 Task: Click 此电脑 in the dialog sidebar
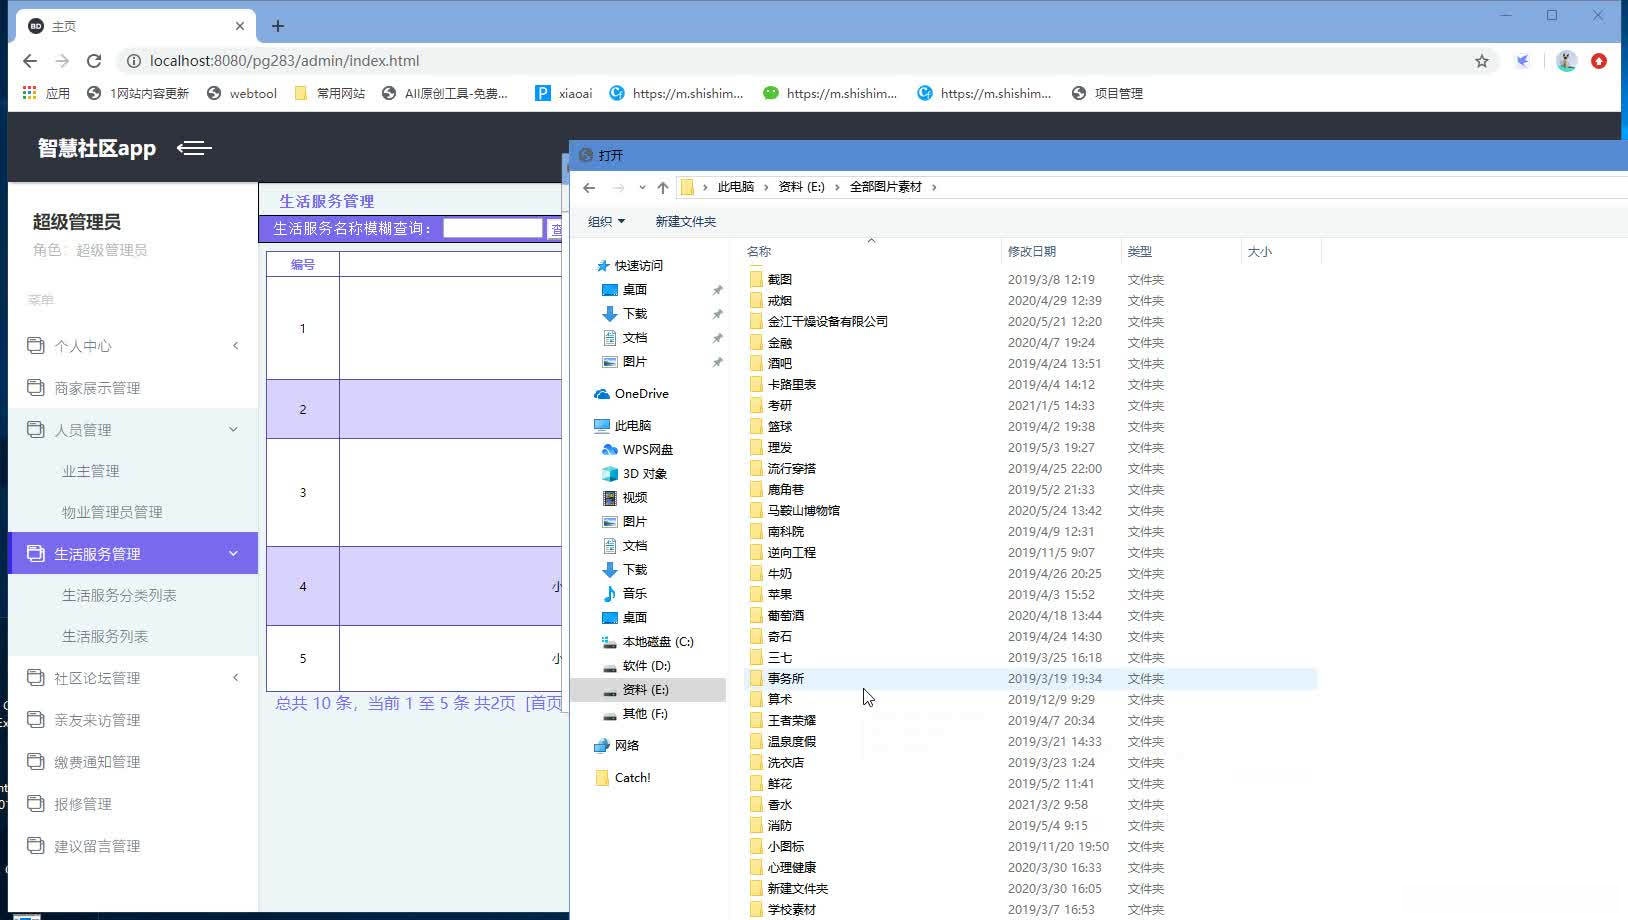pyautogui.click(x=630, y=425)
